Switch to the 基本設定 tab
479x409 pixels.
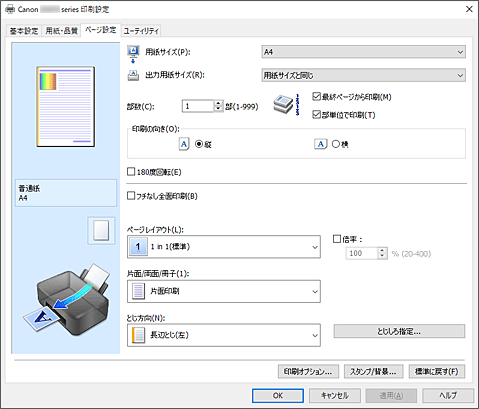[x=24, y=31]
